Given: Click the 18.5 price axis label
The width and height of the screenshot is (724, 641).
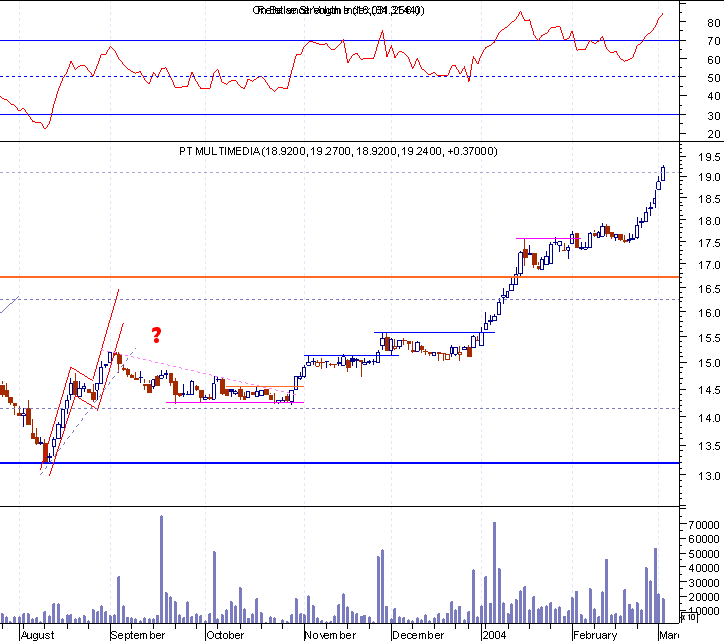Looking at the screenshot, I should click(x=709, y=199).
